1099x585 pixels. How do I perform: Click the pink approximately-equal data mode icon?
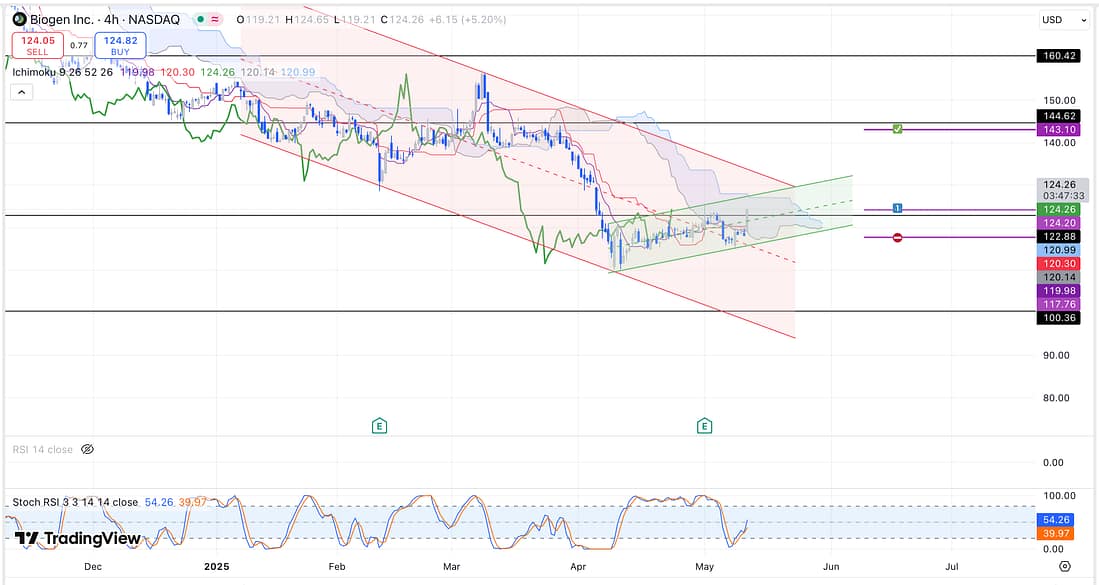pos(216,19)
